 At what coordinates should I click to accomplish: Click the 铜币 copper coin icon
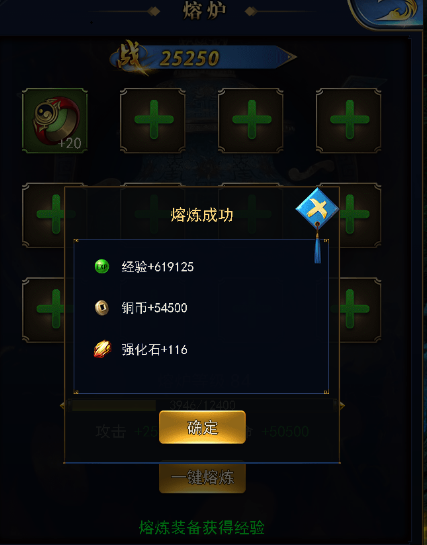point(102,308)
